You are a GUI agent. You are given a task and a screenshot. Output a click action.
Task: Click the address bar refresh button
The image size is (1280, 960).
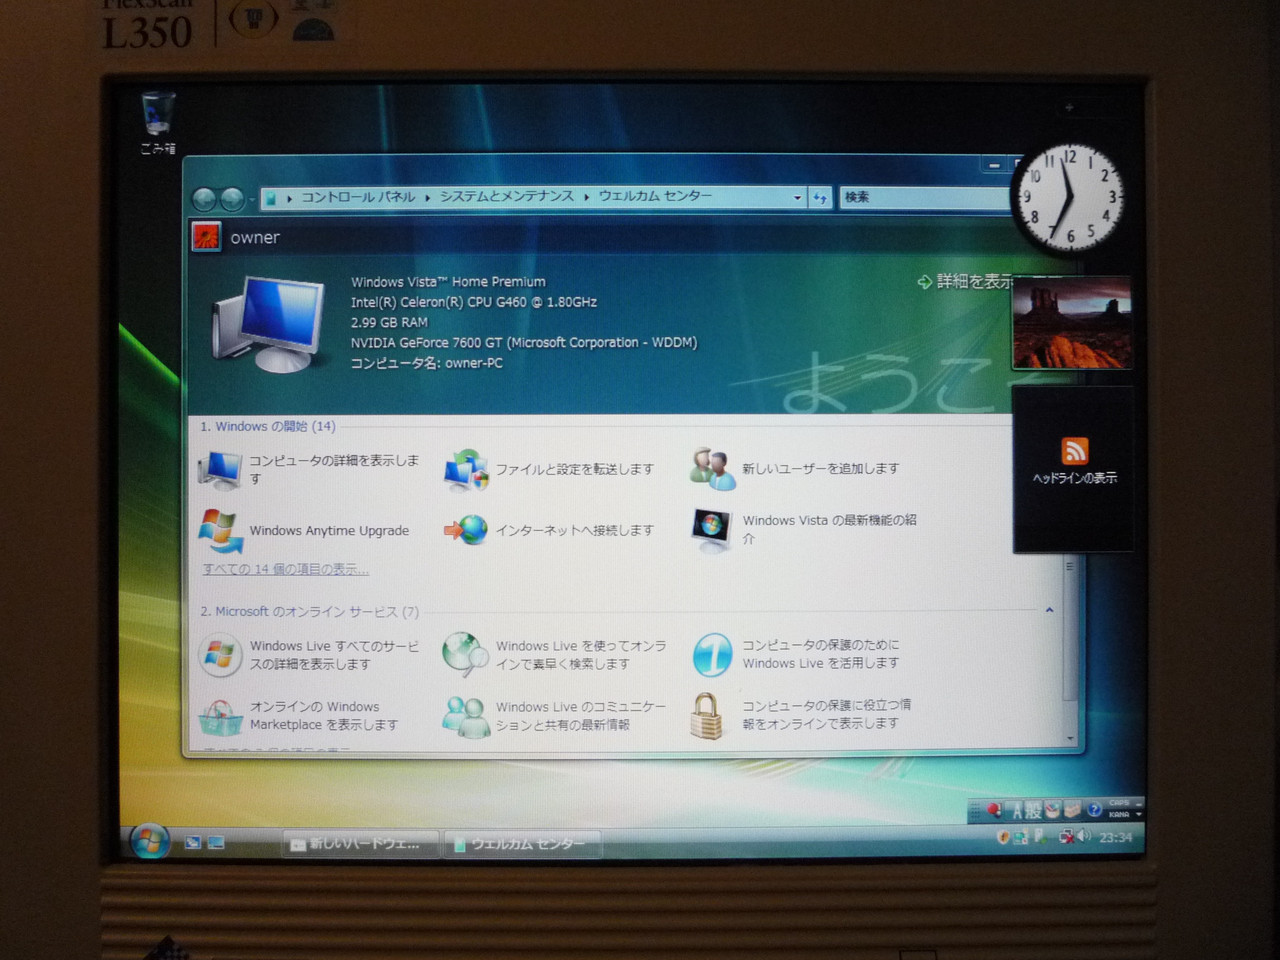click(x=820, y=198)
